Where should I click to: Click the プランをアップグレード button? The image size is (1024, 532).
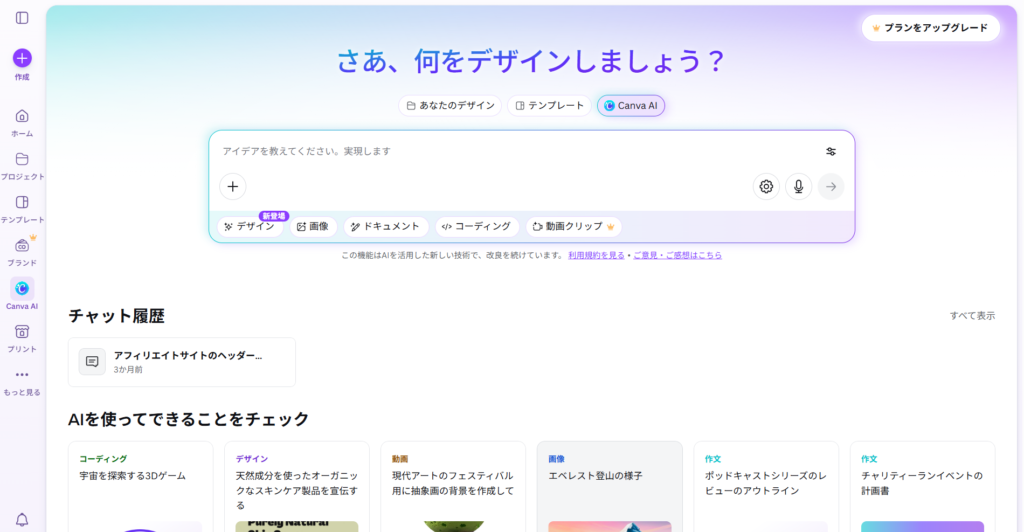pyautogui.click(x=930, y=28)
